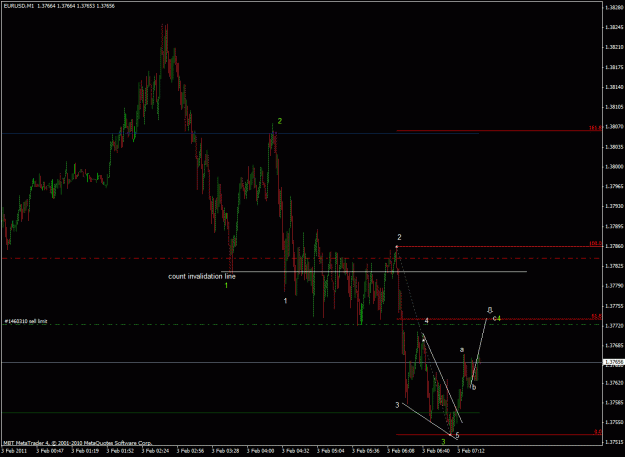Select the yellow-green wave label 4 beside c
Image resolution: width=625 pixels, height=457 pixels.
tap(499, 318)
